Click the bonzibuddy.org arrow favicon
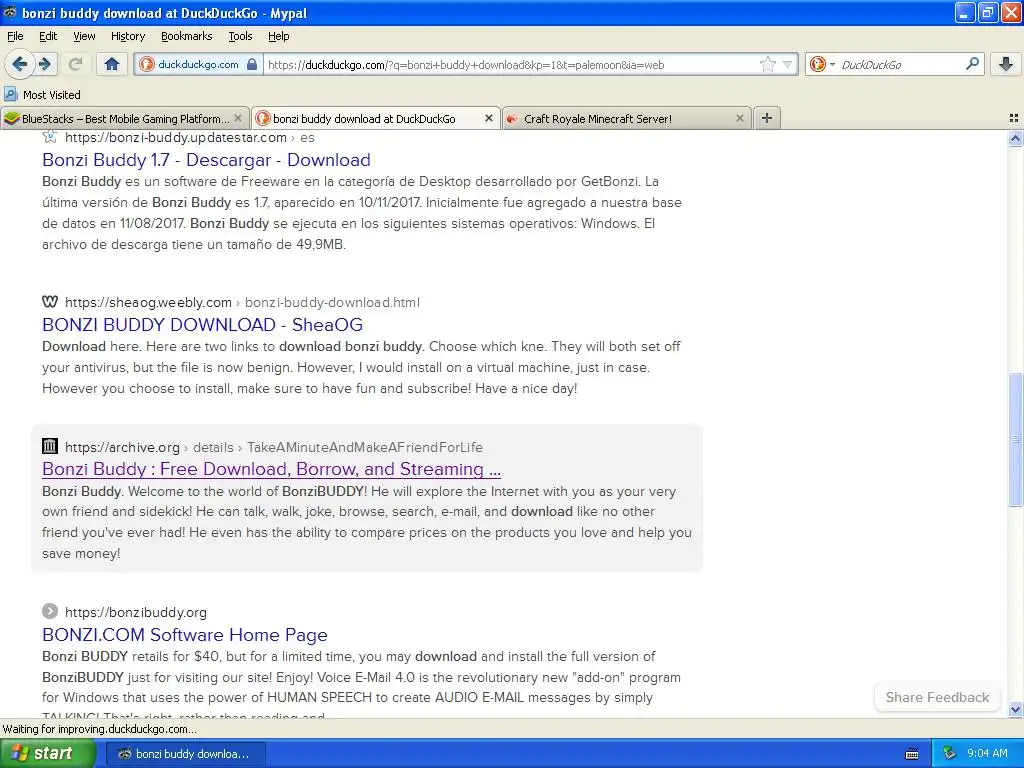The image size is (1024, 768). [x=50, y=611]
